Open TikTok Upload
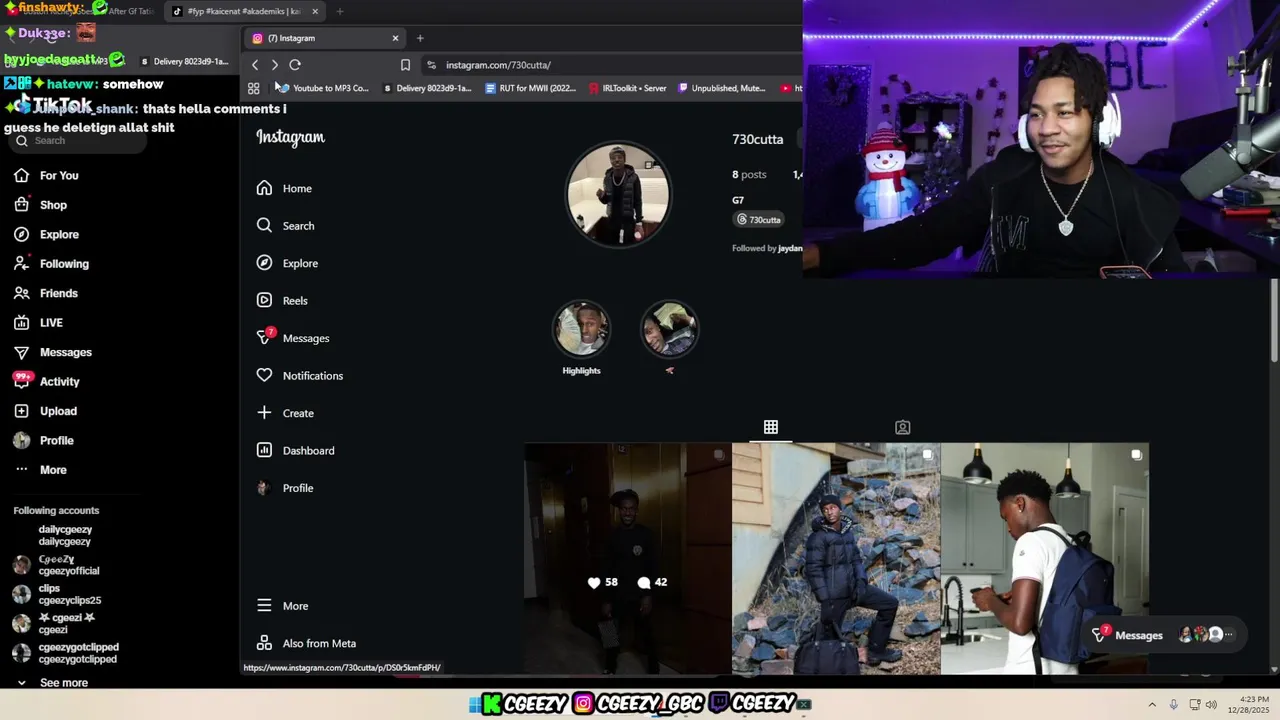Viewport: 1280px width, 720px height. click(x=45, y=411)
